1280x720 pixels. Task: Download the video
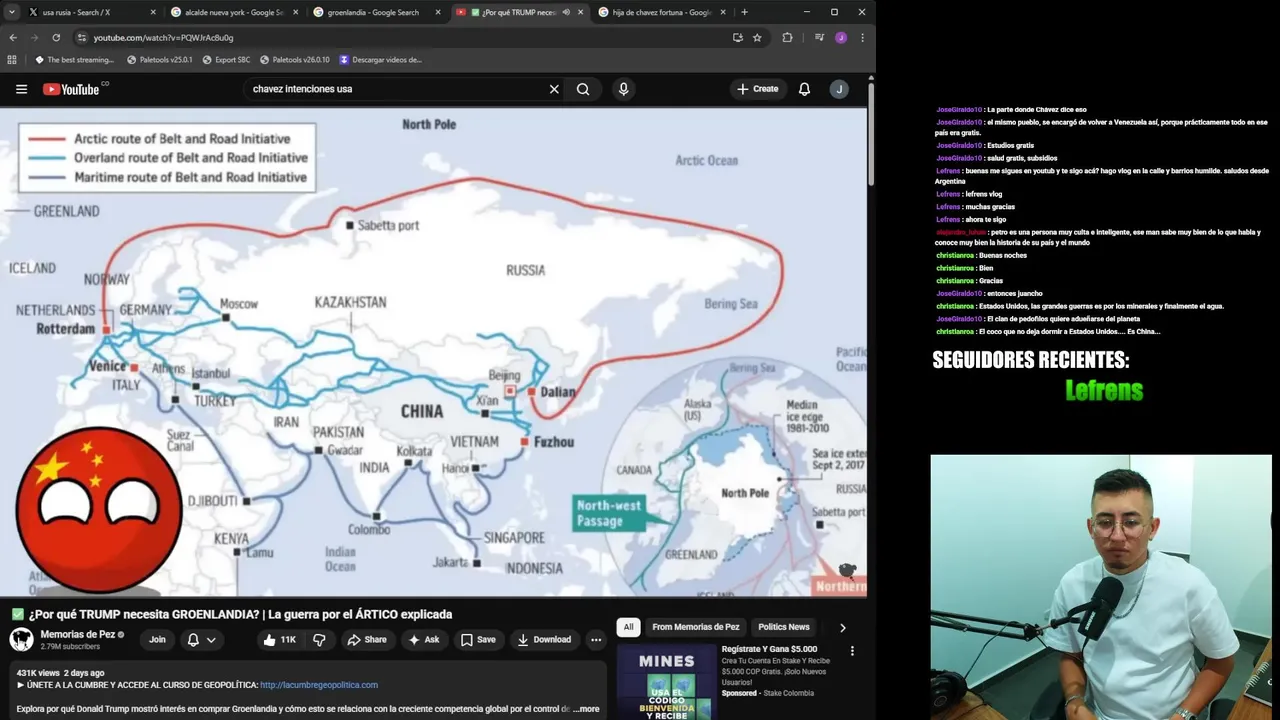tap(544, 640)
